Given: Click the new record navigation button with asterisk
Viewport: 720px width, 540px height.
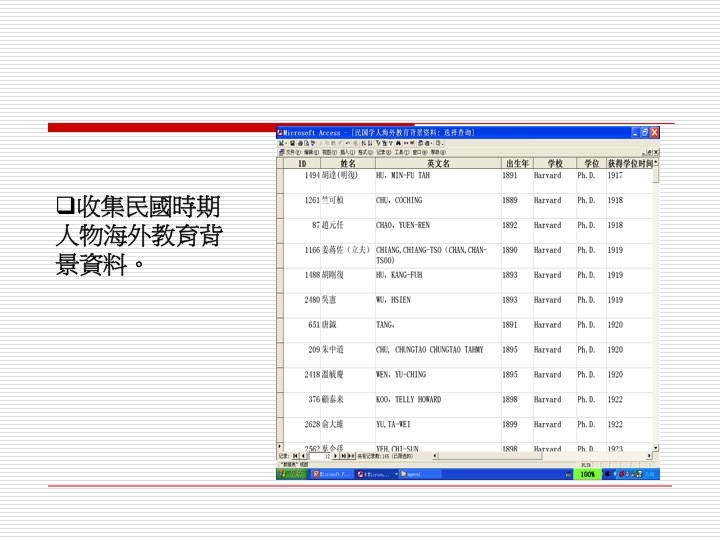Looking at the screenshot, I should 351,456.
